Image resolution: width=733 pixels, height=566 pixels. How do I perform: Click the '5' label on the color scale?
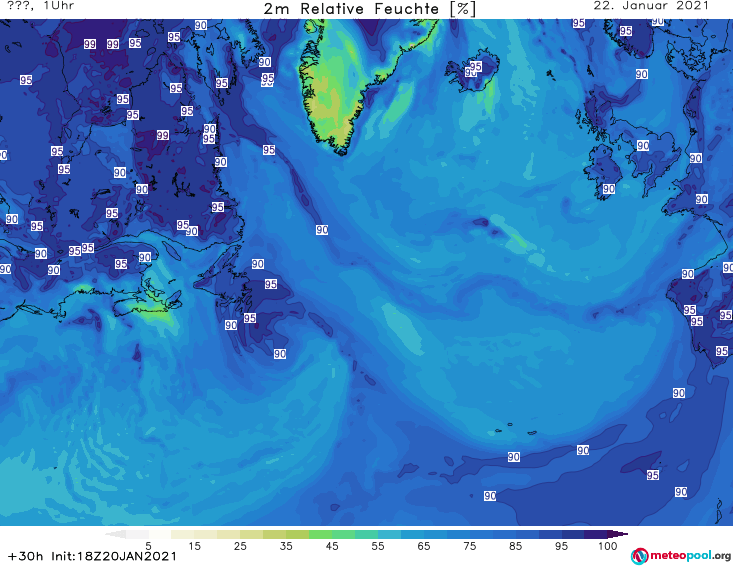(x=148, y=546)
